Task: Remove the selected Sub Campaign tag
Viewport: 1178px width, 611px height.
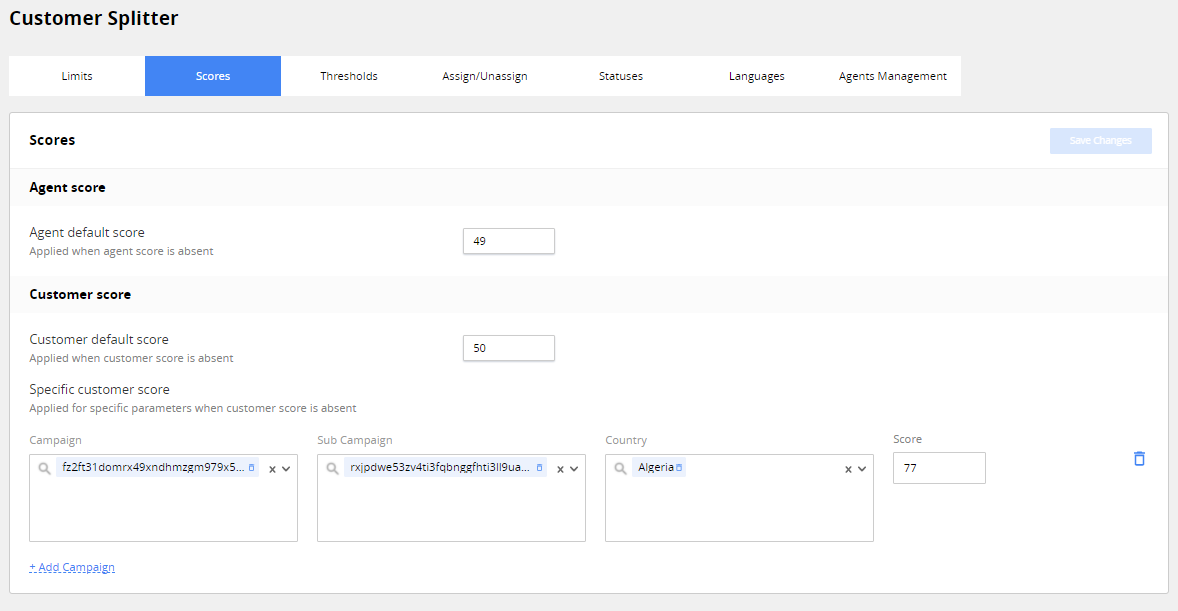Action: click(x=539, y=468)
